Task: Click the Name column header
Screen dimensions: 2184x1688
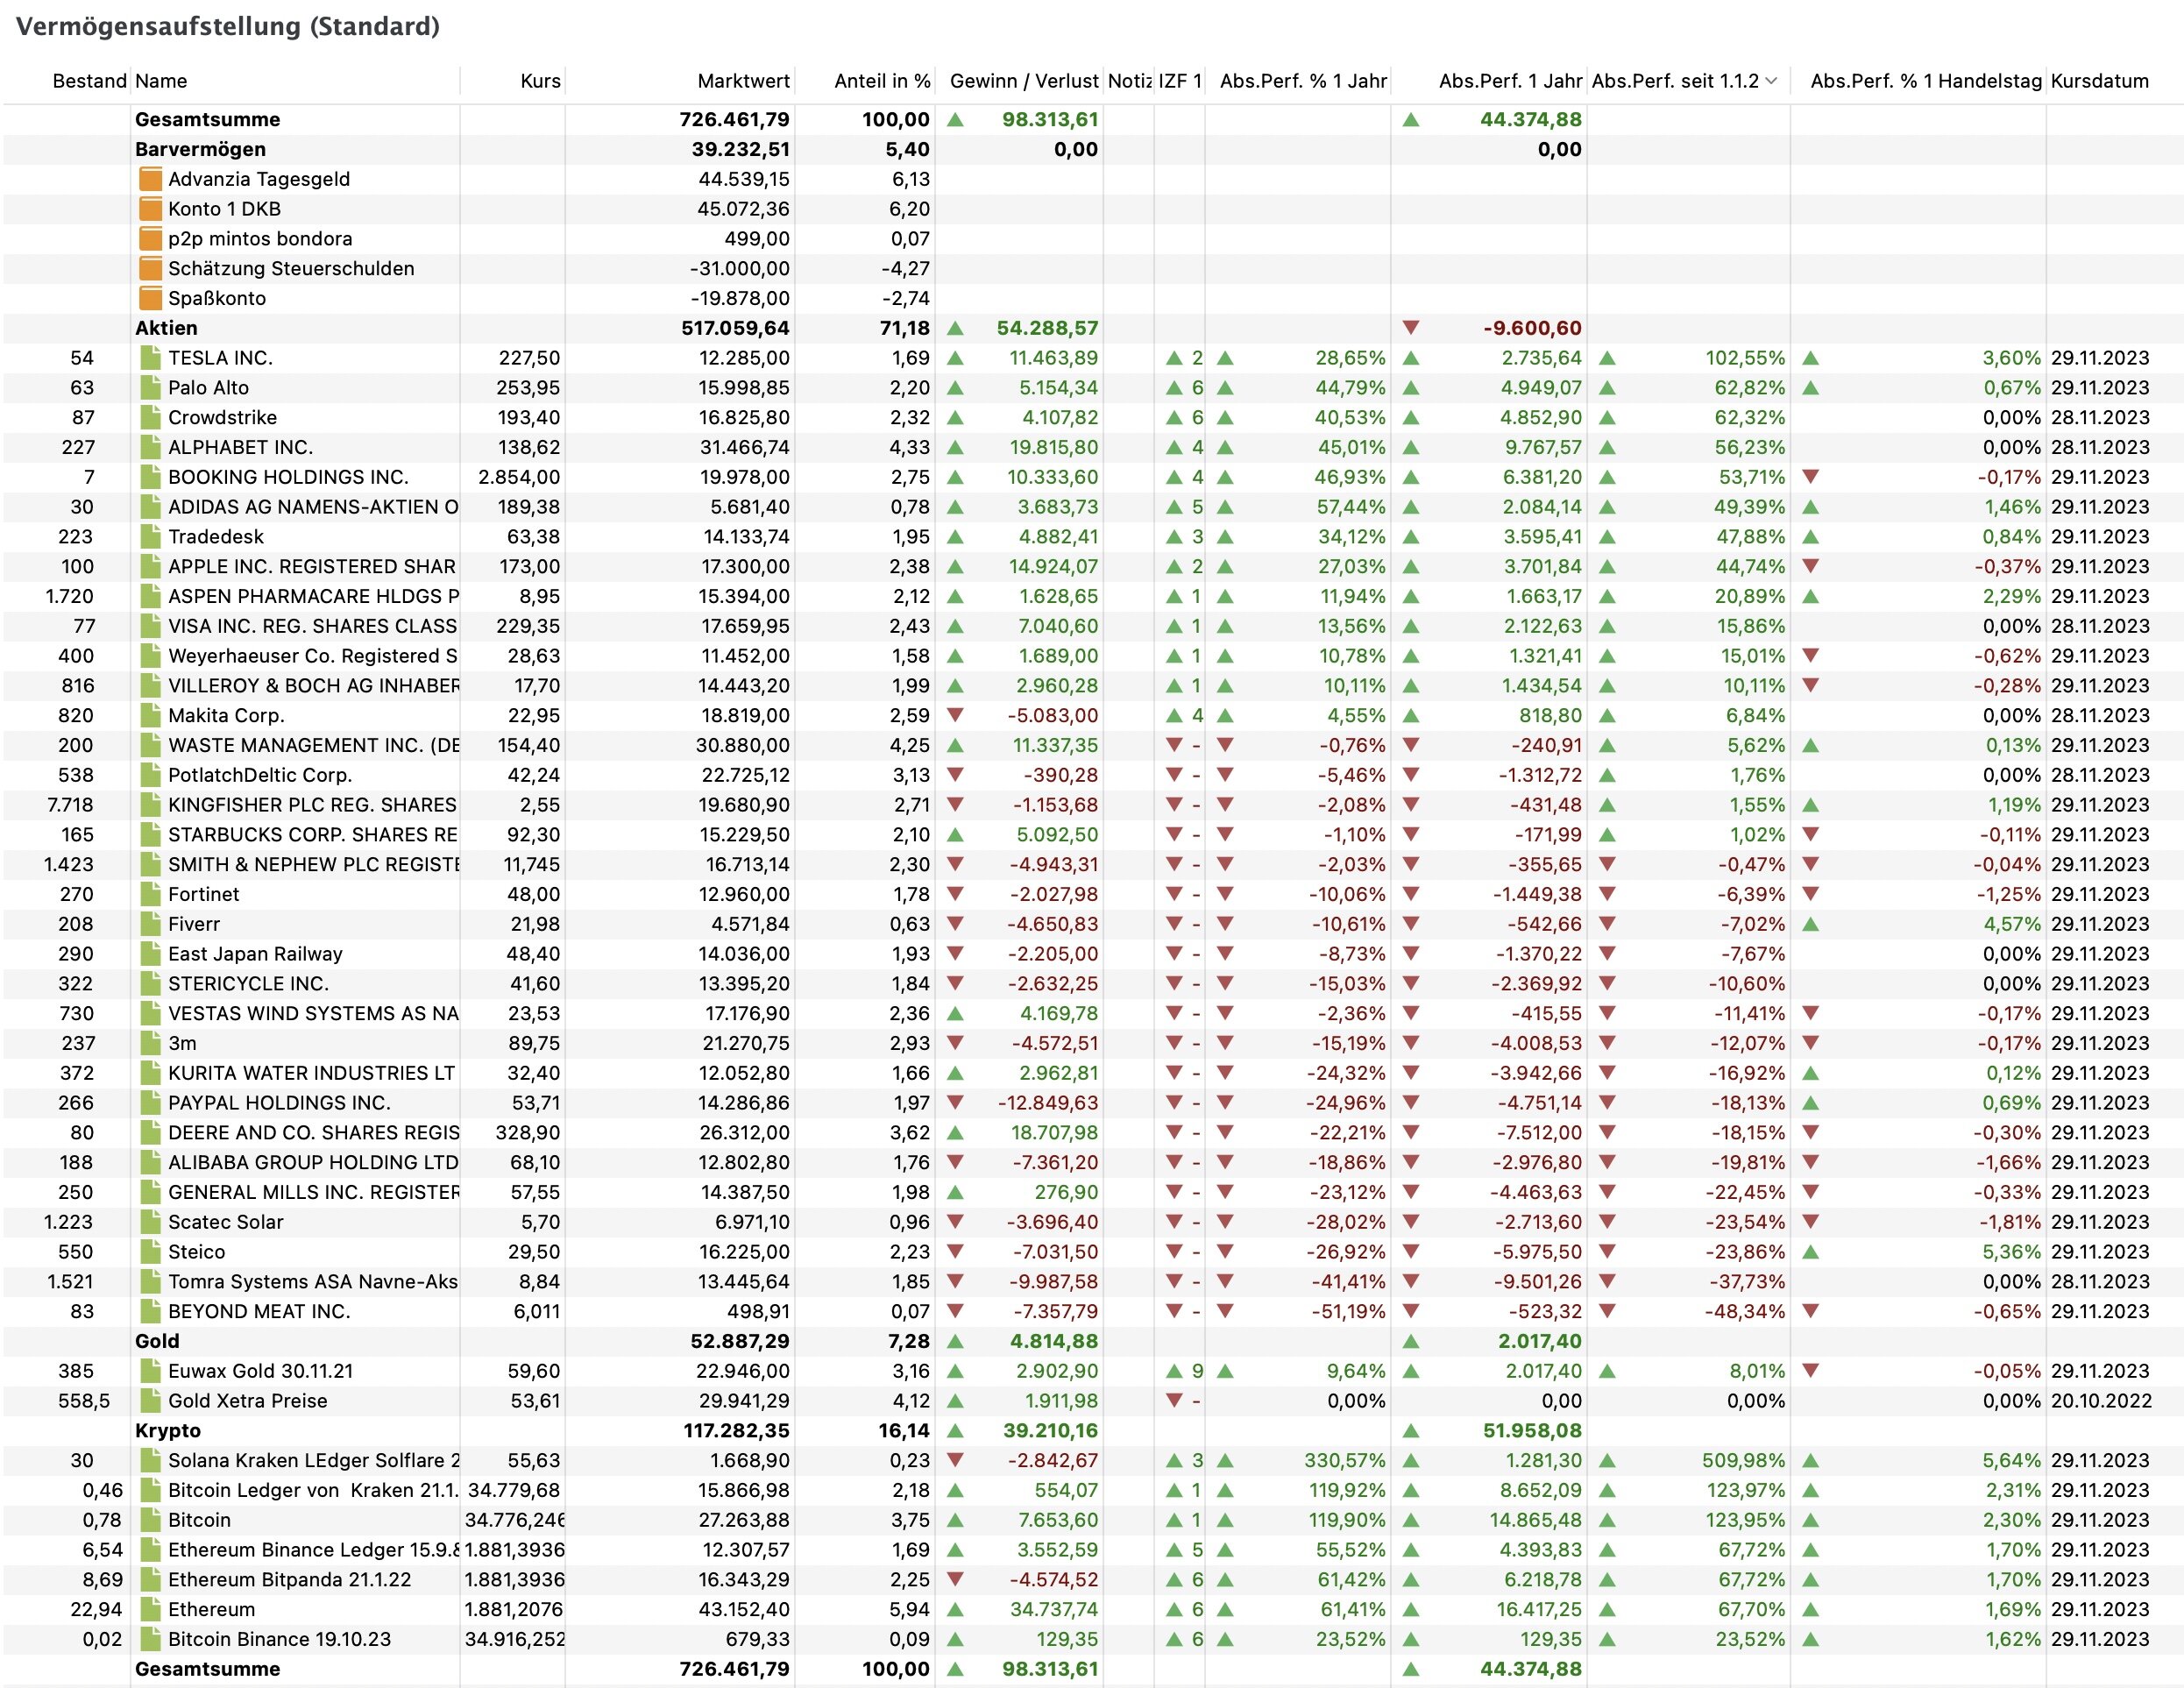Action: (161, 81)
